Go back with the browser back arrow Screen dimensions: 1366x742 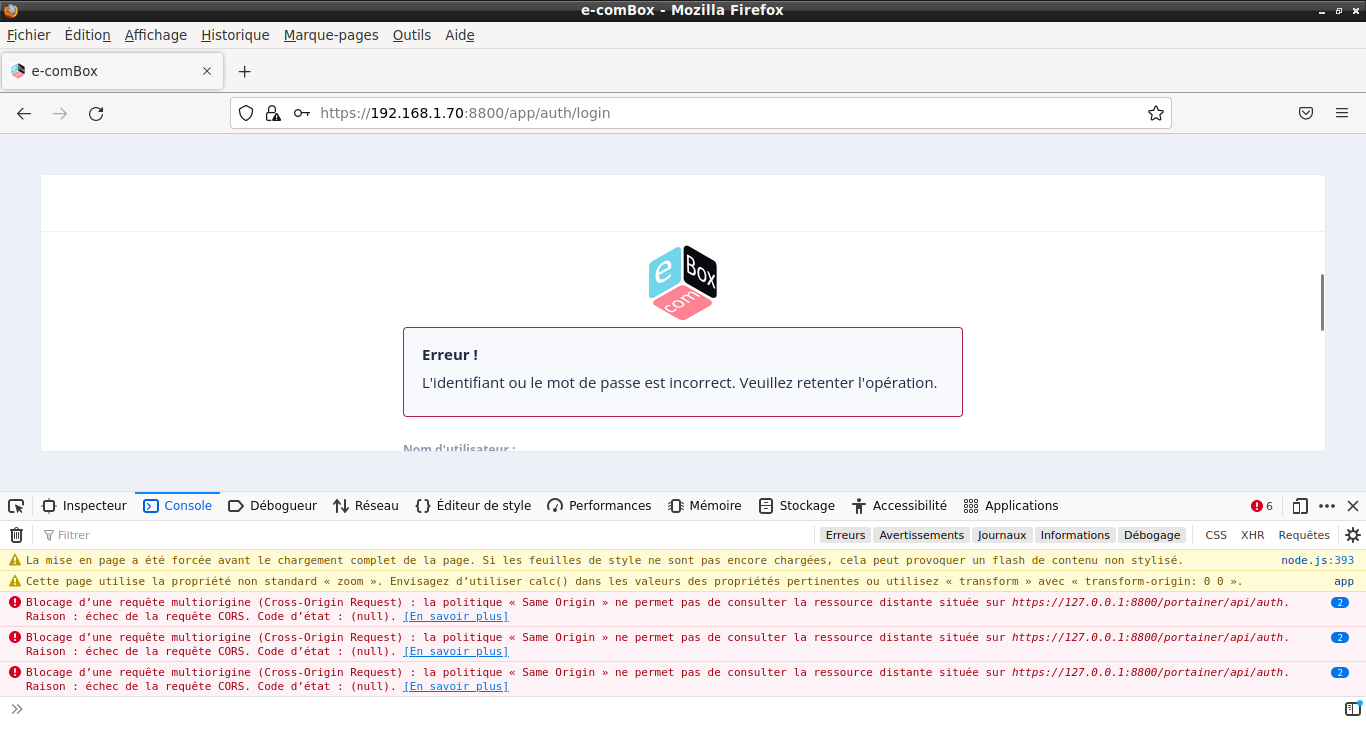24,113
